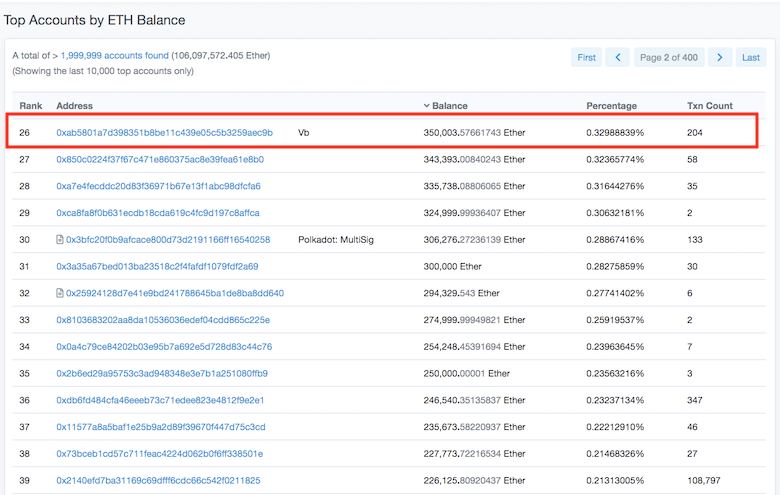The image size is (780, 495).
Task: Select balance 306,276.27236139 Ether
Action: (x=474, y=240)
